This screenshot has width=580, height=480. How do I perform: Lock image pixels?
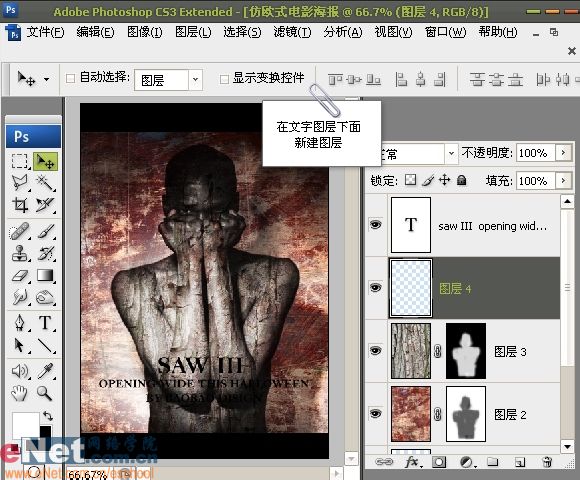(x=428, y=180)
